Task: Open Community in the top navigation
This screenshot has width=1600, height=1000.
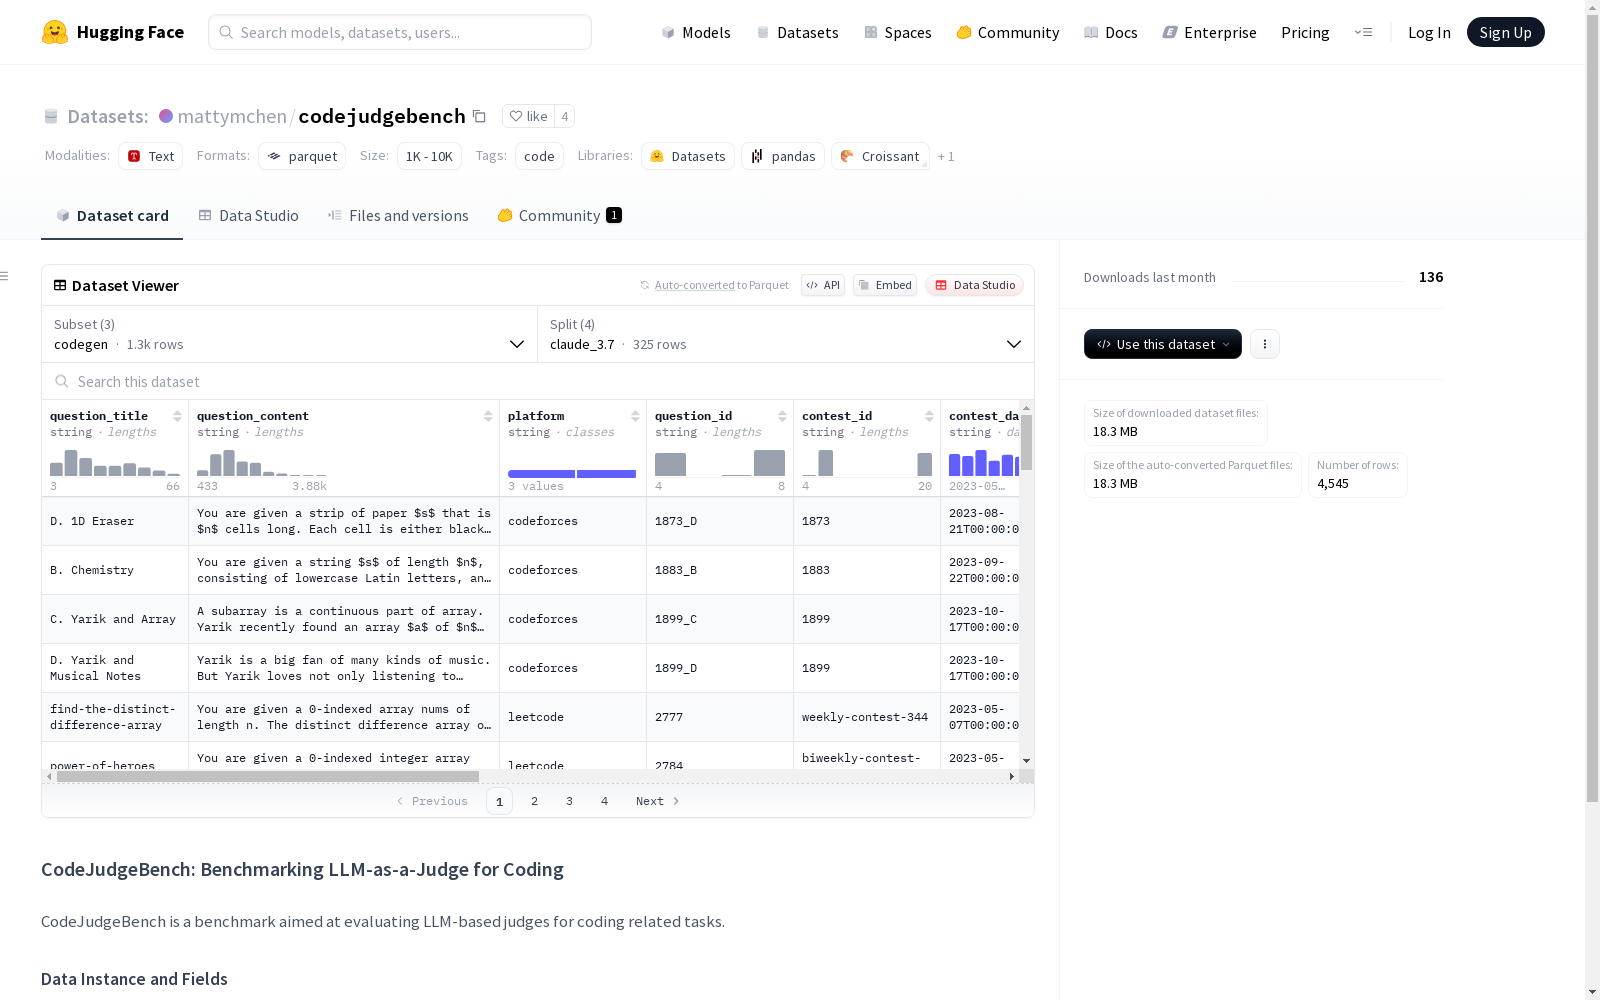Action: 1008,32
